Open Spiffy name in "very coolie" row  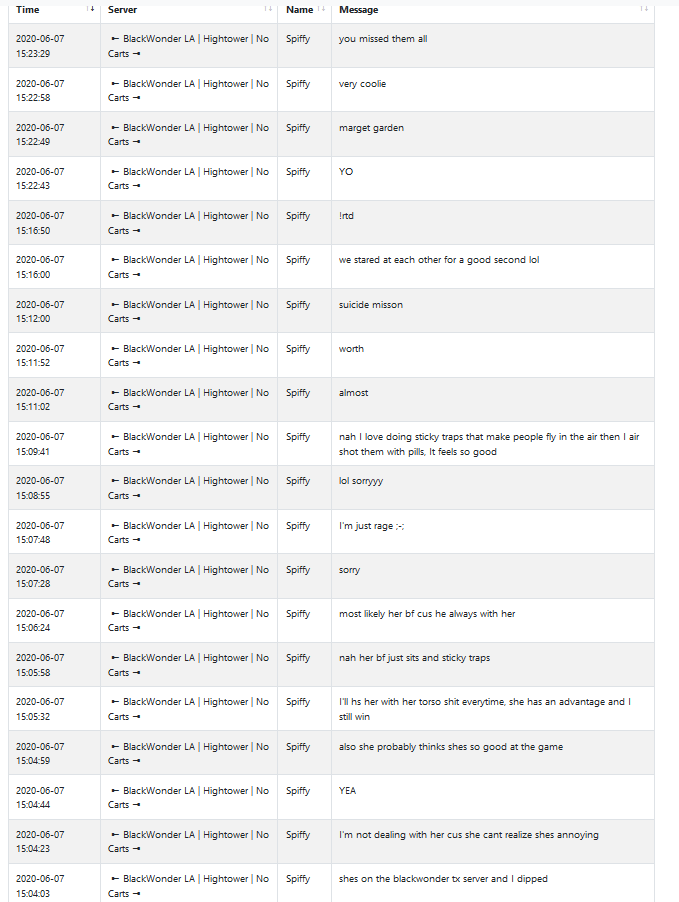[x=298, y=83]
